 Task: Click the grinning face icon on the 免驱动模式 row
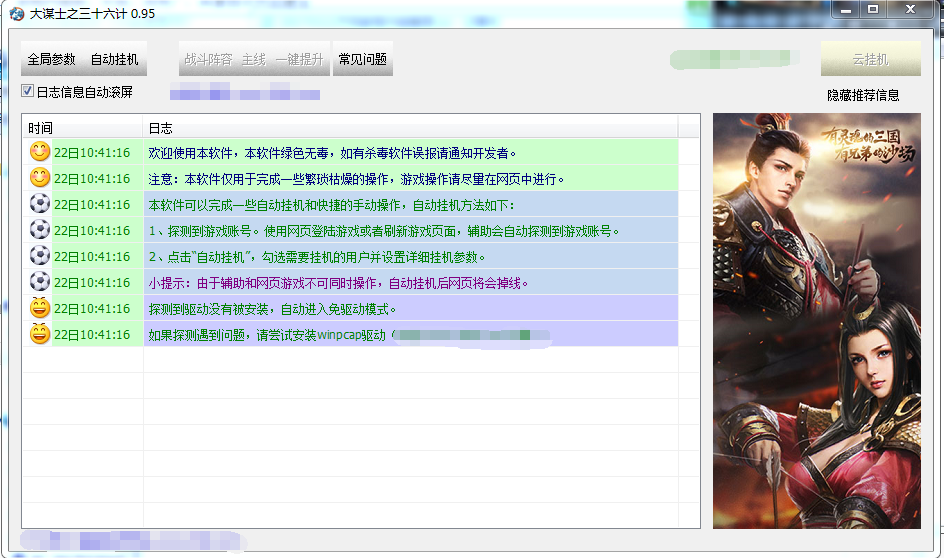tap(39, 309)
